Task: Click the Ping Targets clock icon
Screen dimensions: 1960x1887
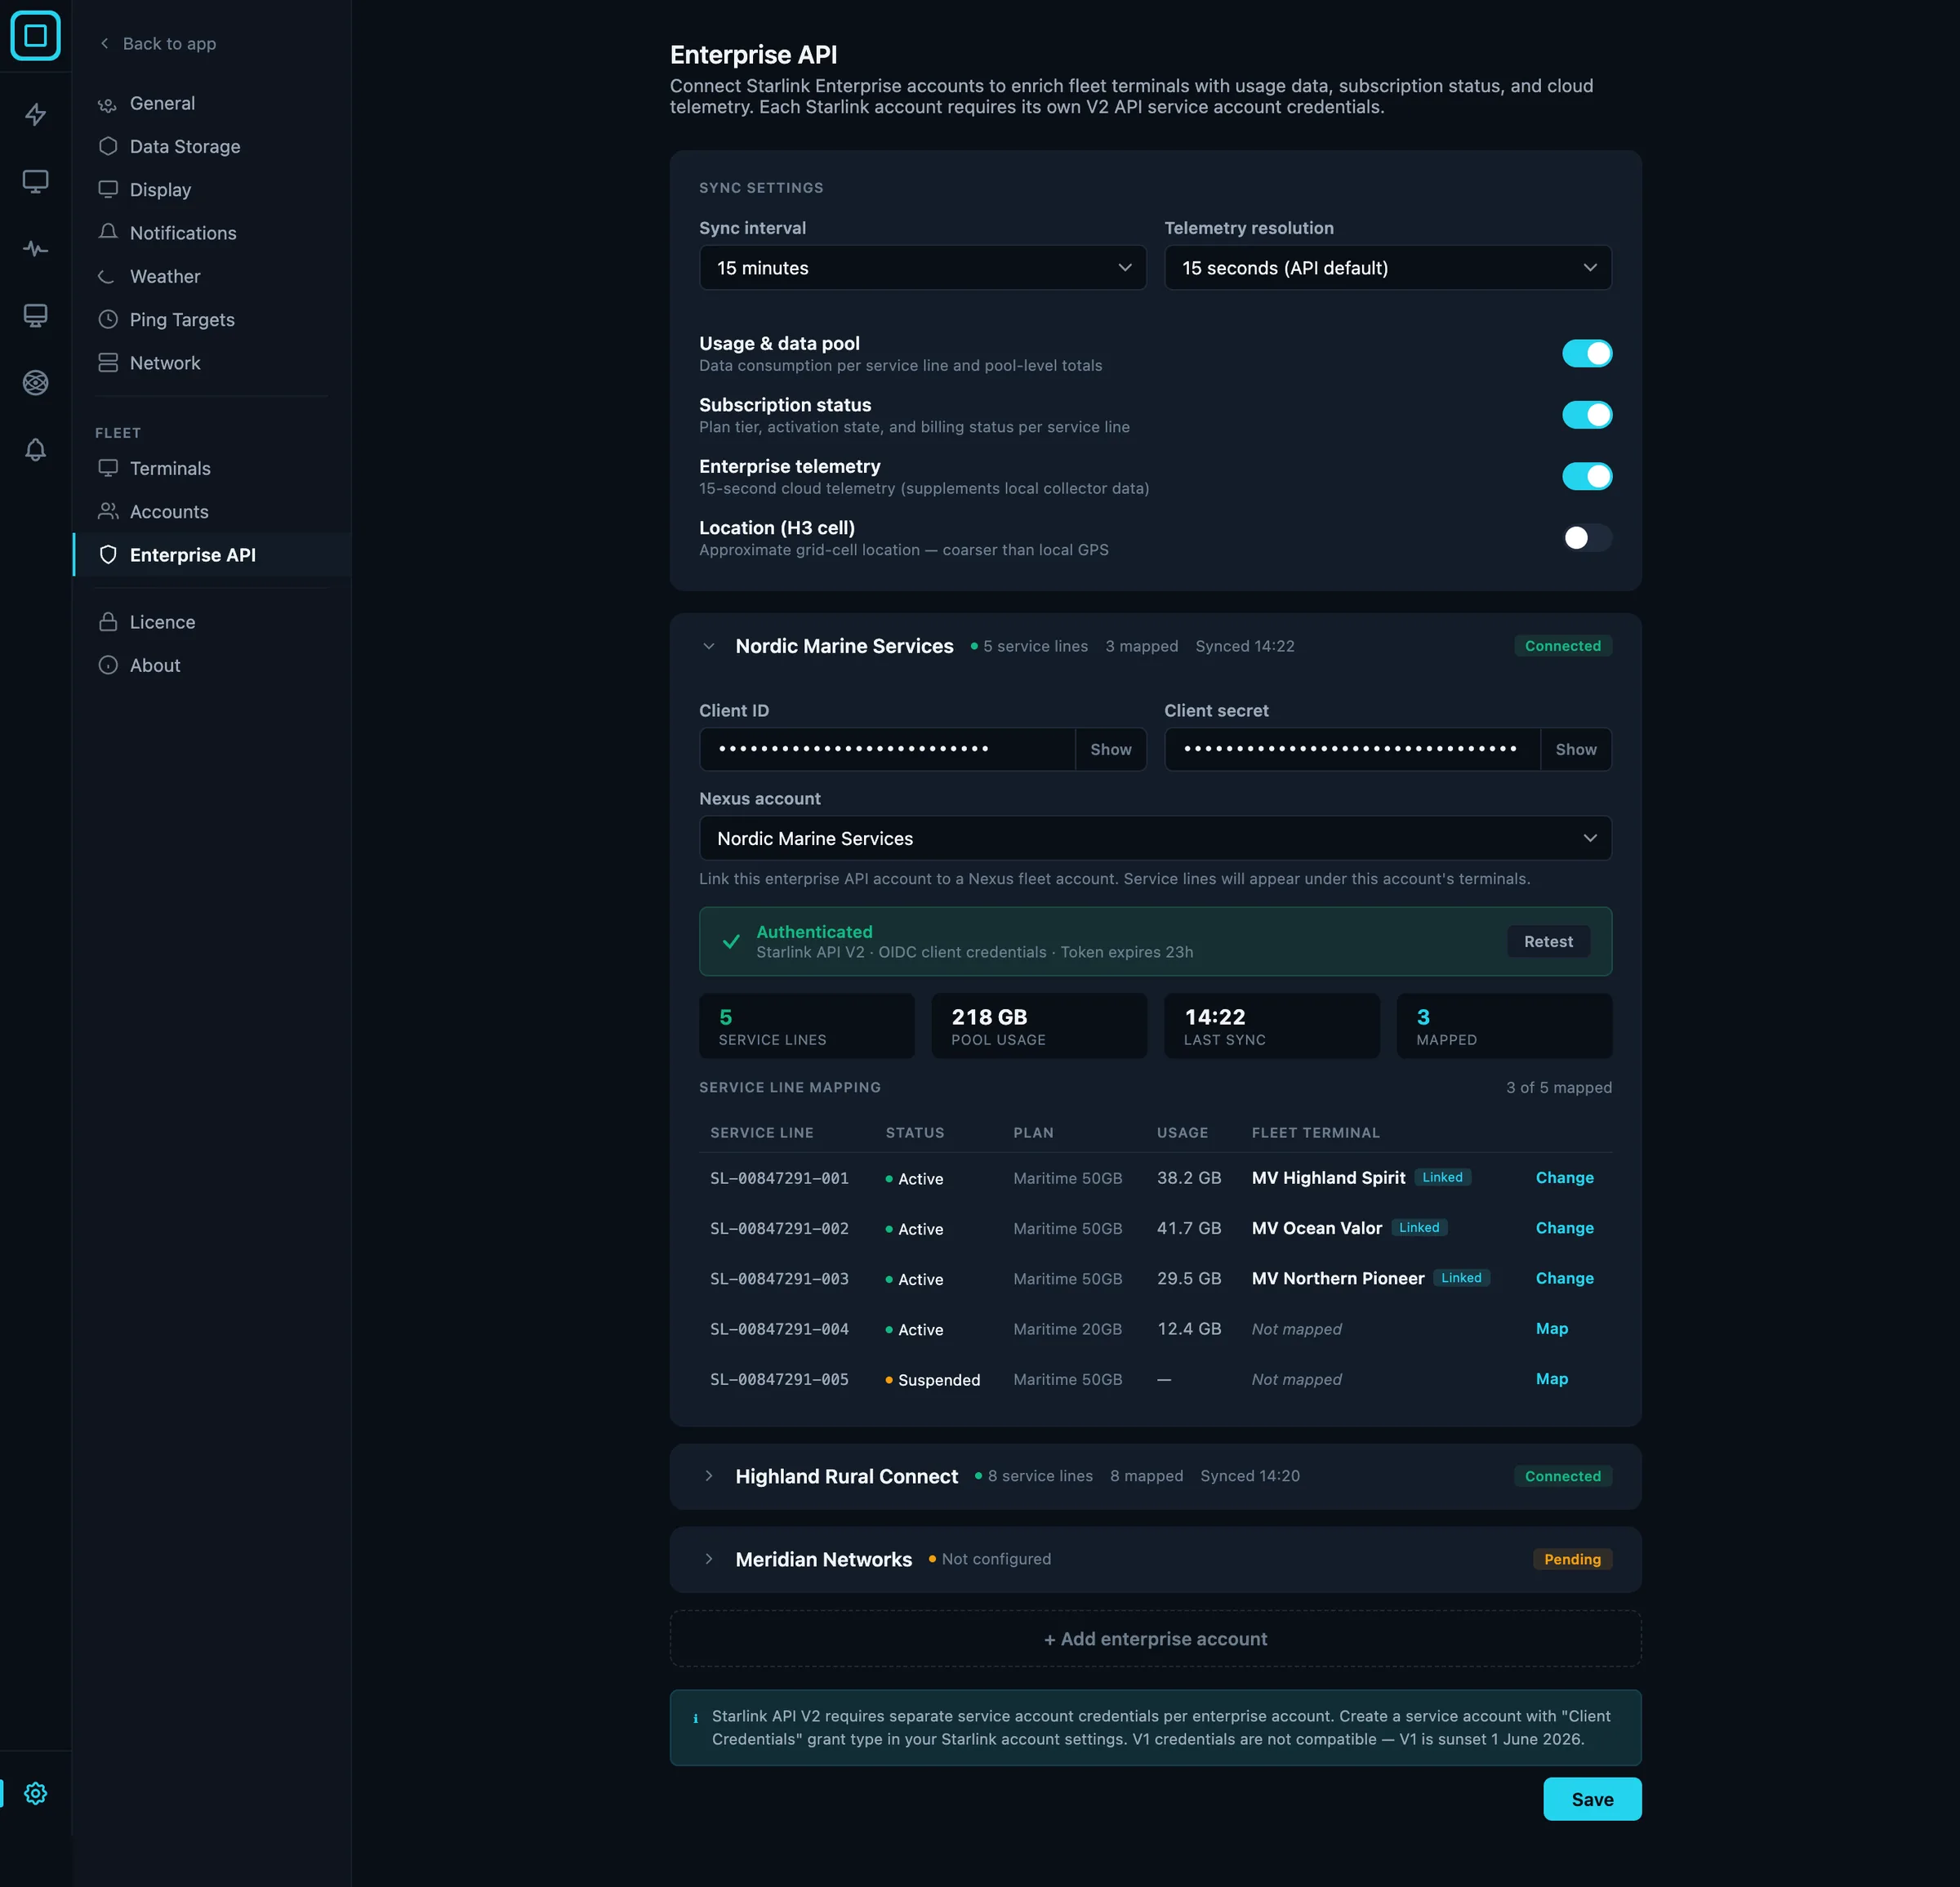Action: tap(108, 319)
